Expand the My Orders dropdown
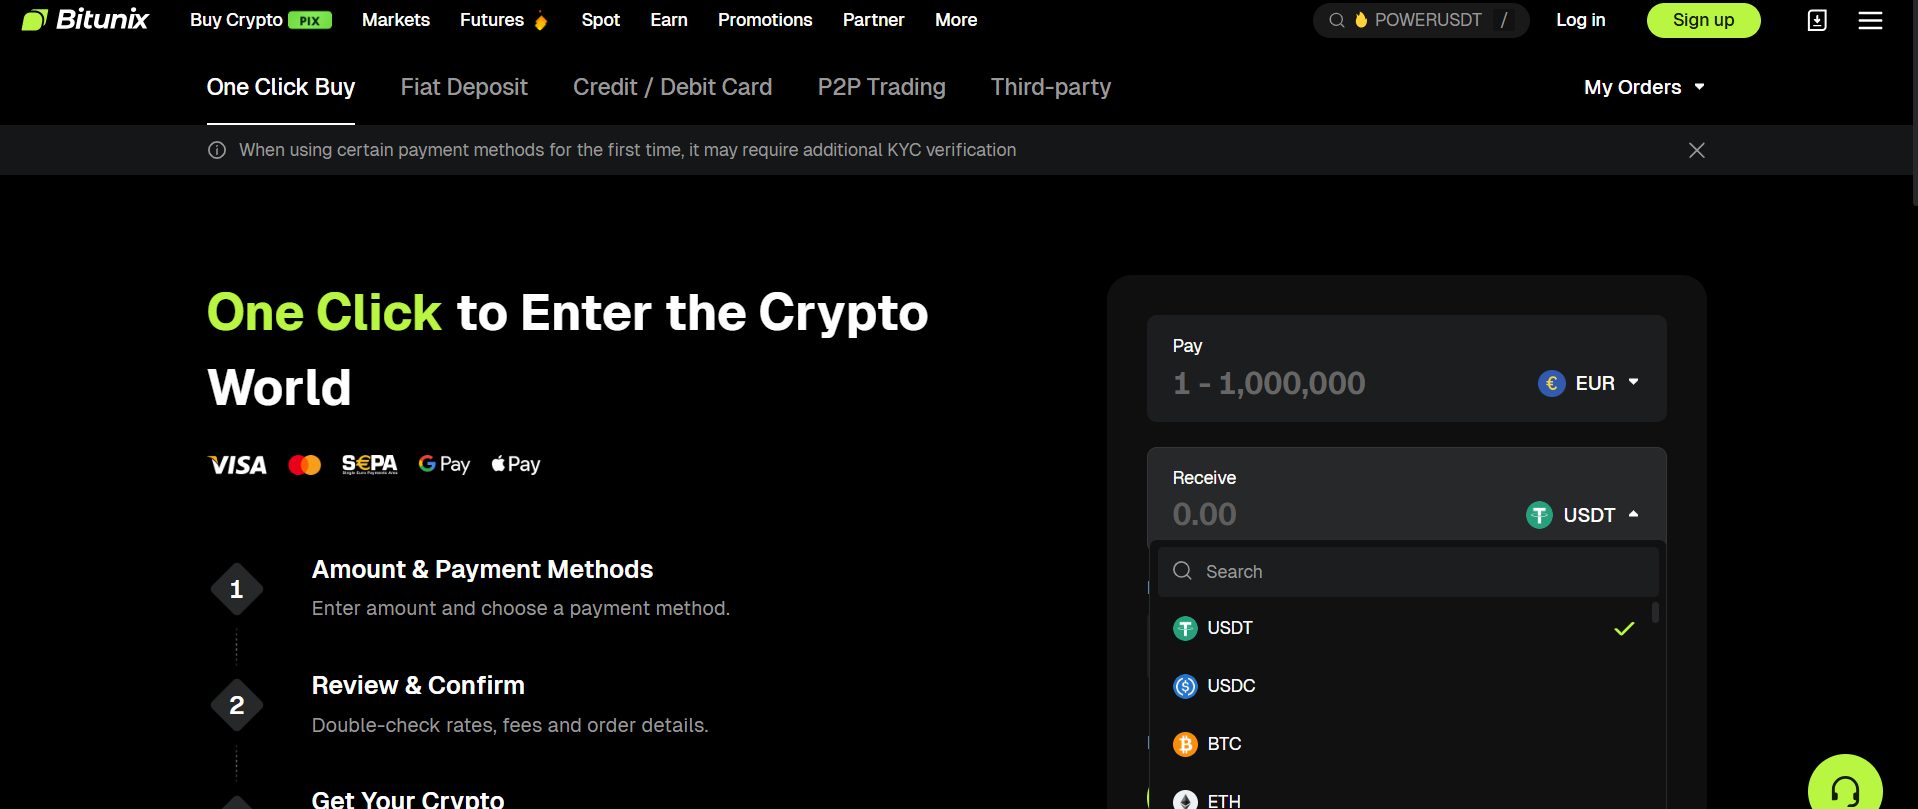 coord(1643,87)
